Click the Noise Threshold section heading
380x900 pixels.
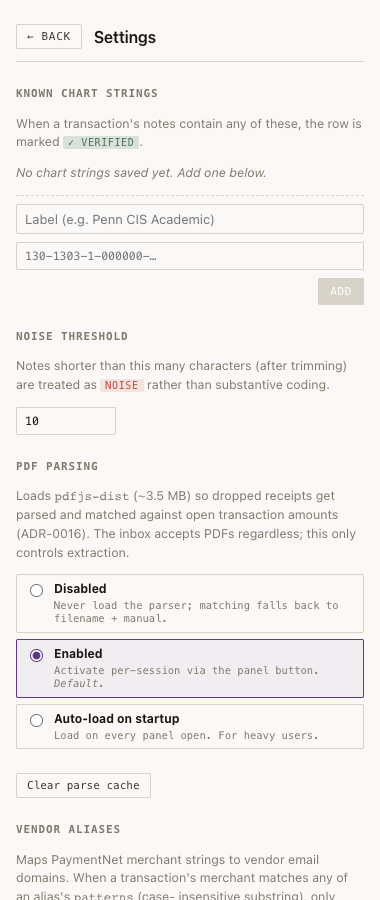(72, 336)
